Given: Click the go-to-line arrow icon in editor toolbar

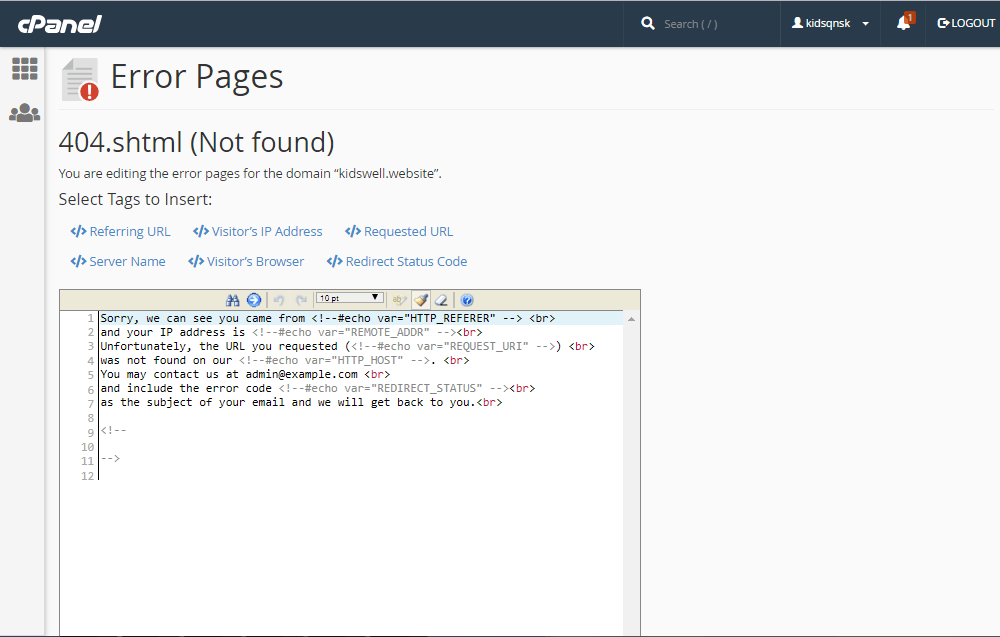Looking at the screenshot, I should [255, 299].
